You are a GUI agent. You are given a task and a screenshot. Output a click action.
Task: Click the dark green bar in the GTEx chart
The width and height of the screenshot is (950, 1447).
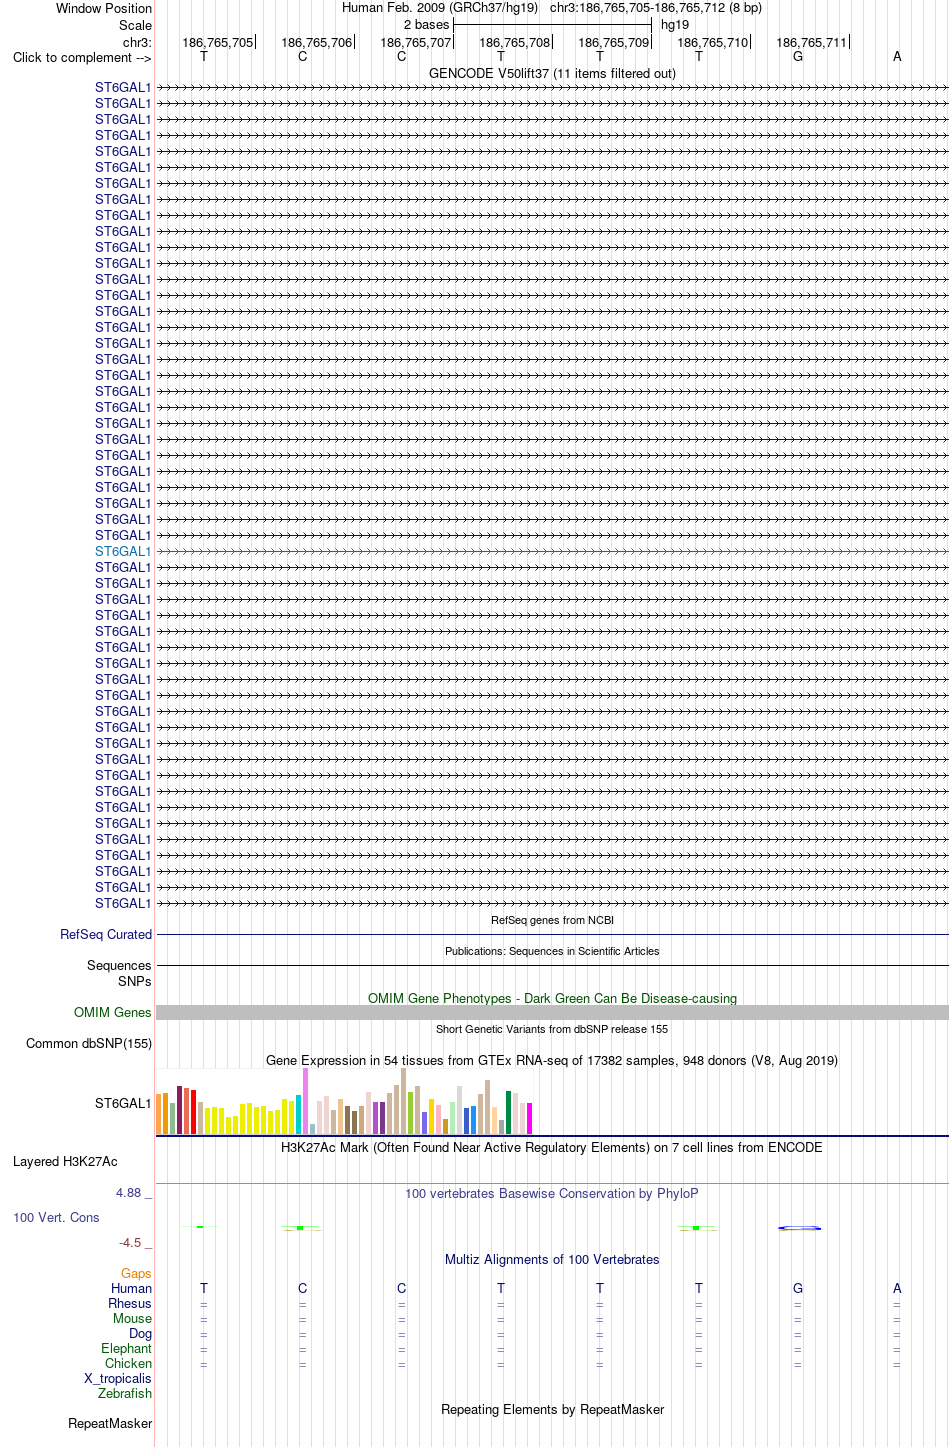(508, 1113)
